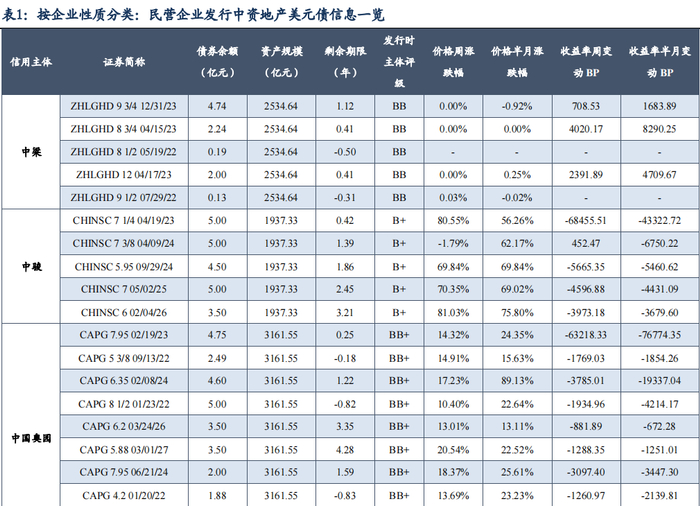Select value 62.17%

[x=517, y=243]
